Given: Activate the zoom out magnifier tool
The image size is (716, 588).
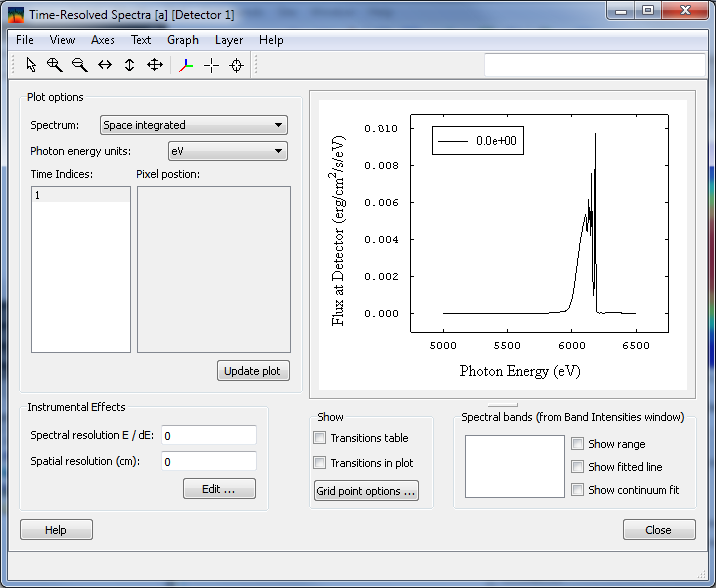Looking at the screenshot, I should (79, 65).
